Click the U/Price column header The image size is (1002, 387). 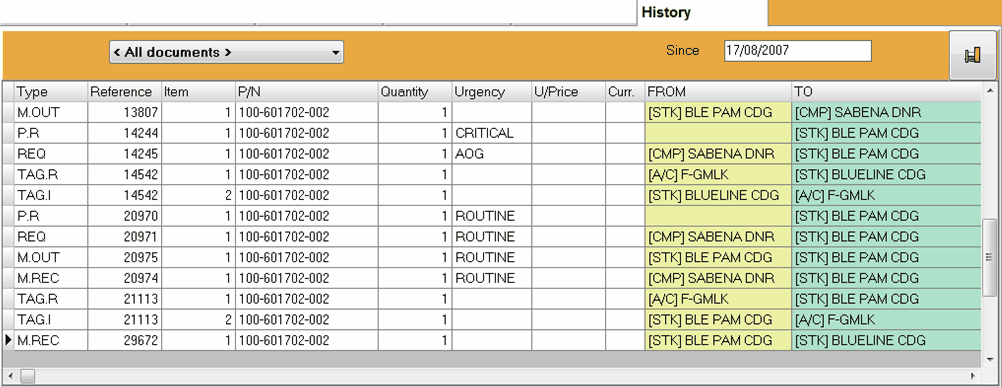pos(568,92)
